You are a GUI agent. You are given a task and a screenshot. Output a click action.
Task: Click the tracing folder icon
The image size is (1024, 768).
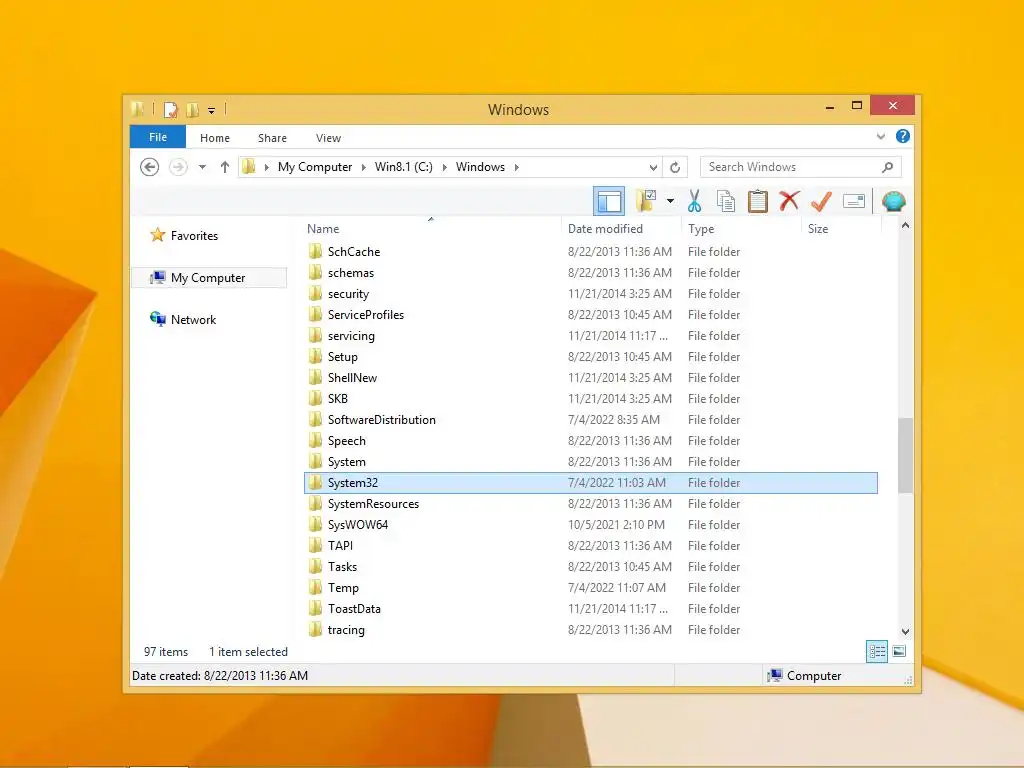pyautogui.click(x=315, y=629)
